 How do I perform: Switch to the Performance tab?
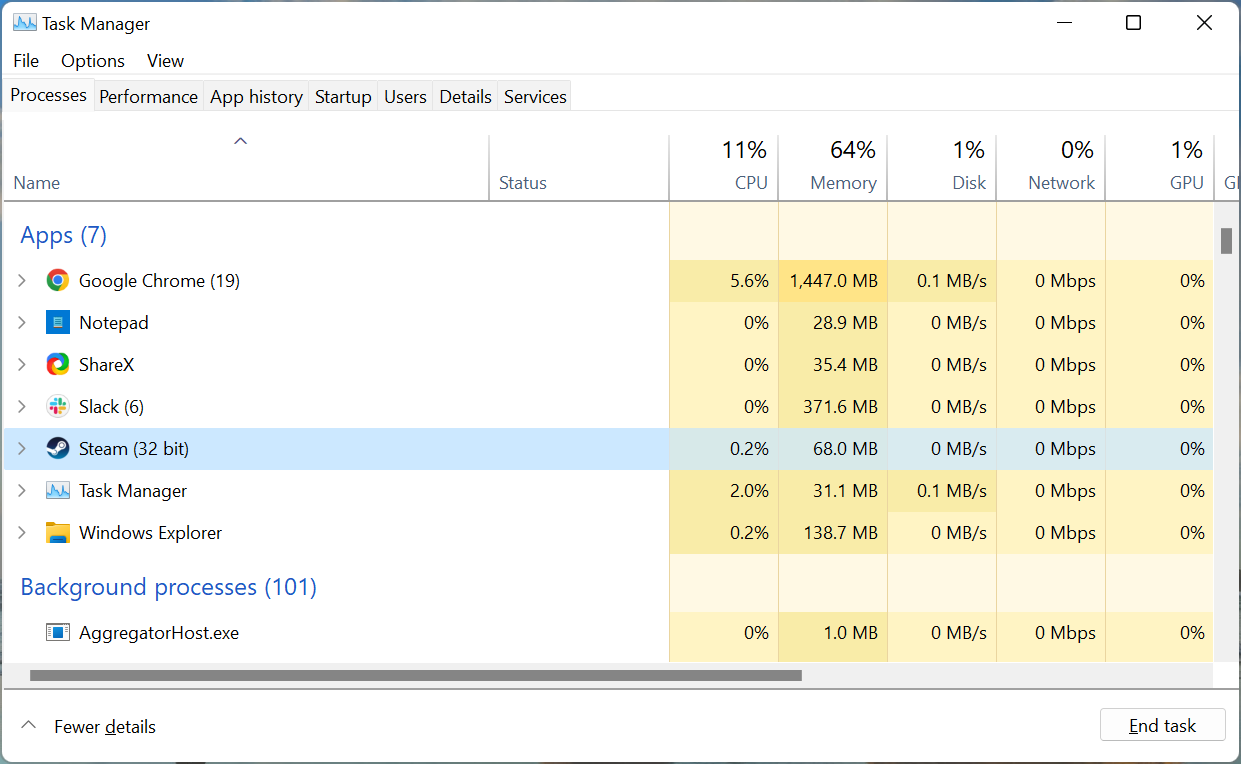pyautogui.click(x=148, y=97)
